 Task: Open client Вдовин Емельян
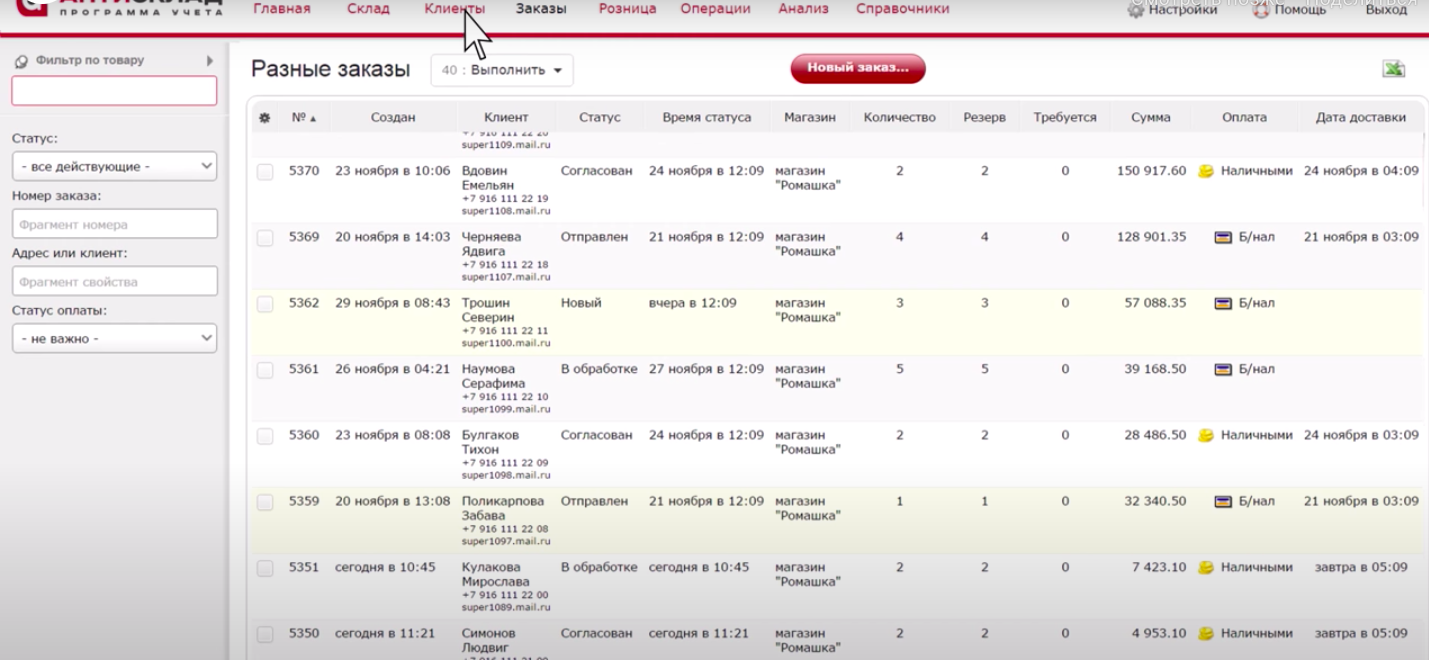pos(488,178)
